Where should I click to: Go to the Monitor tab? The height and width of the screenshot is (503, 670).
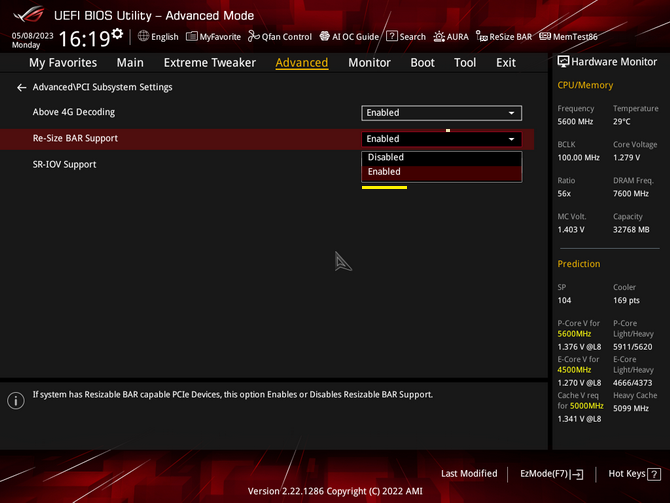pyautogui.click(x=369, y=63)
